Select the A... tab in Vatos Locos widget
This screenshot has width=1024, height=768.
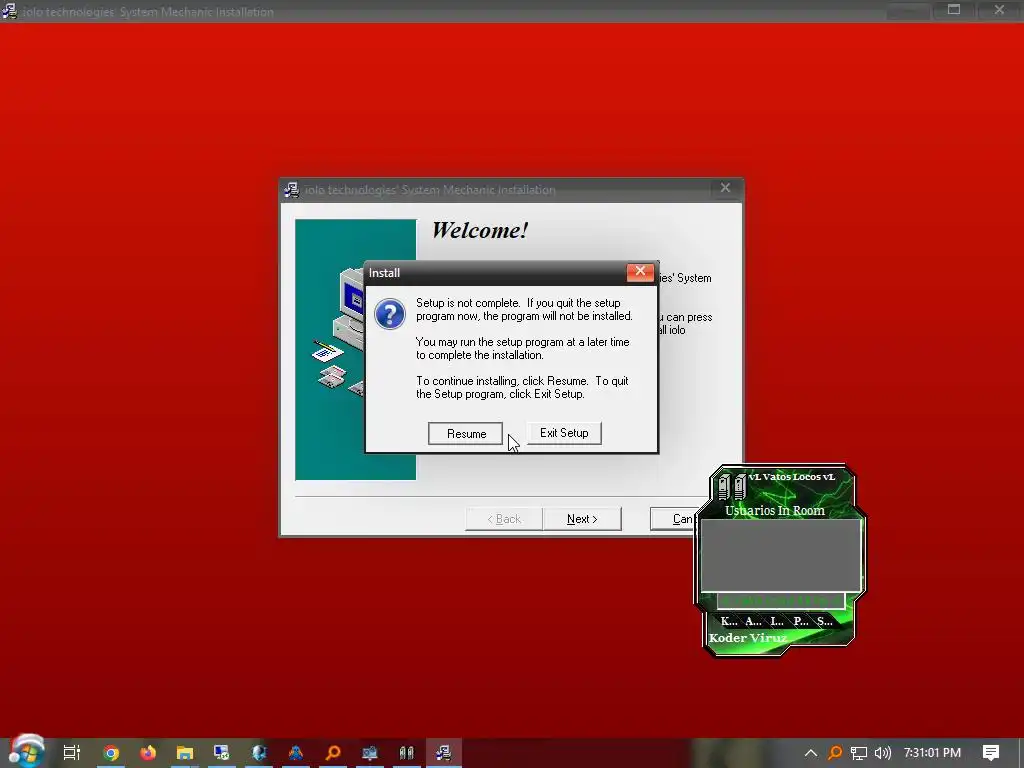pos(753,621)
